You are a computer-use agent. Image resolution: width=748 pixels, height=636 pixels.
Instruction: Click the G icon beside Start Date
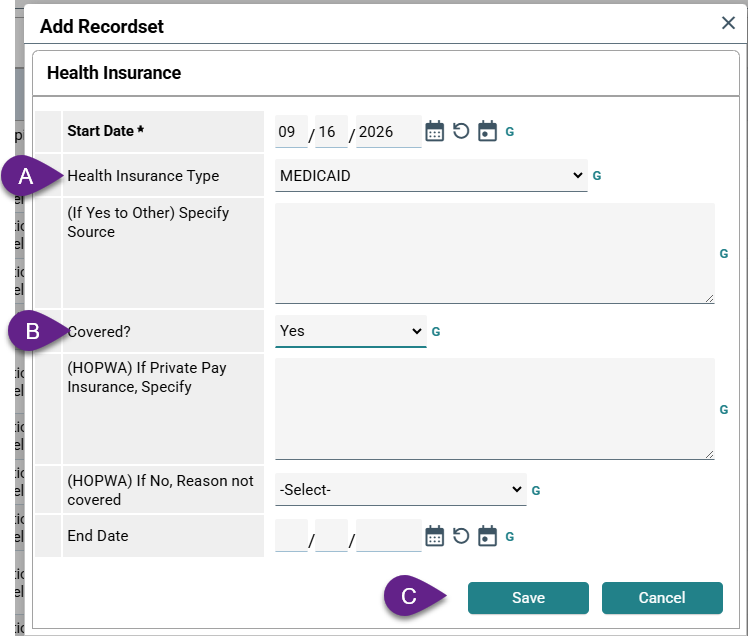[x=509, y=132]
